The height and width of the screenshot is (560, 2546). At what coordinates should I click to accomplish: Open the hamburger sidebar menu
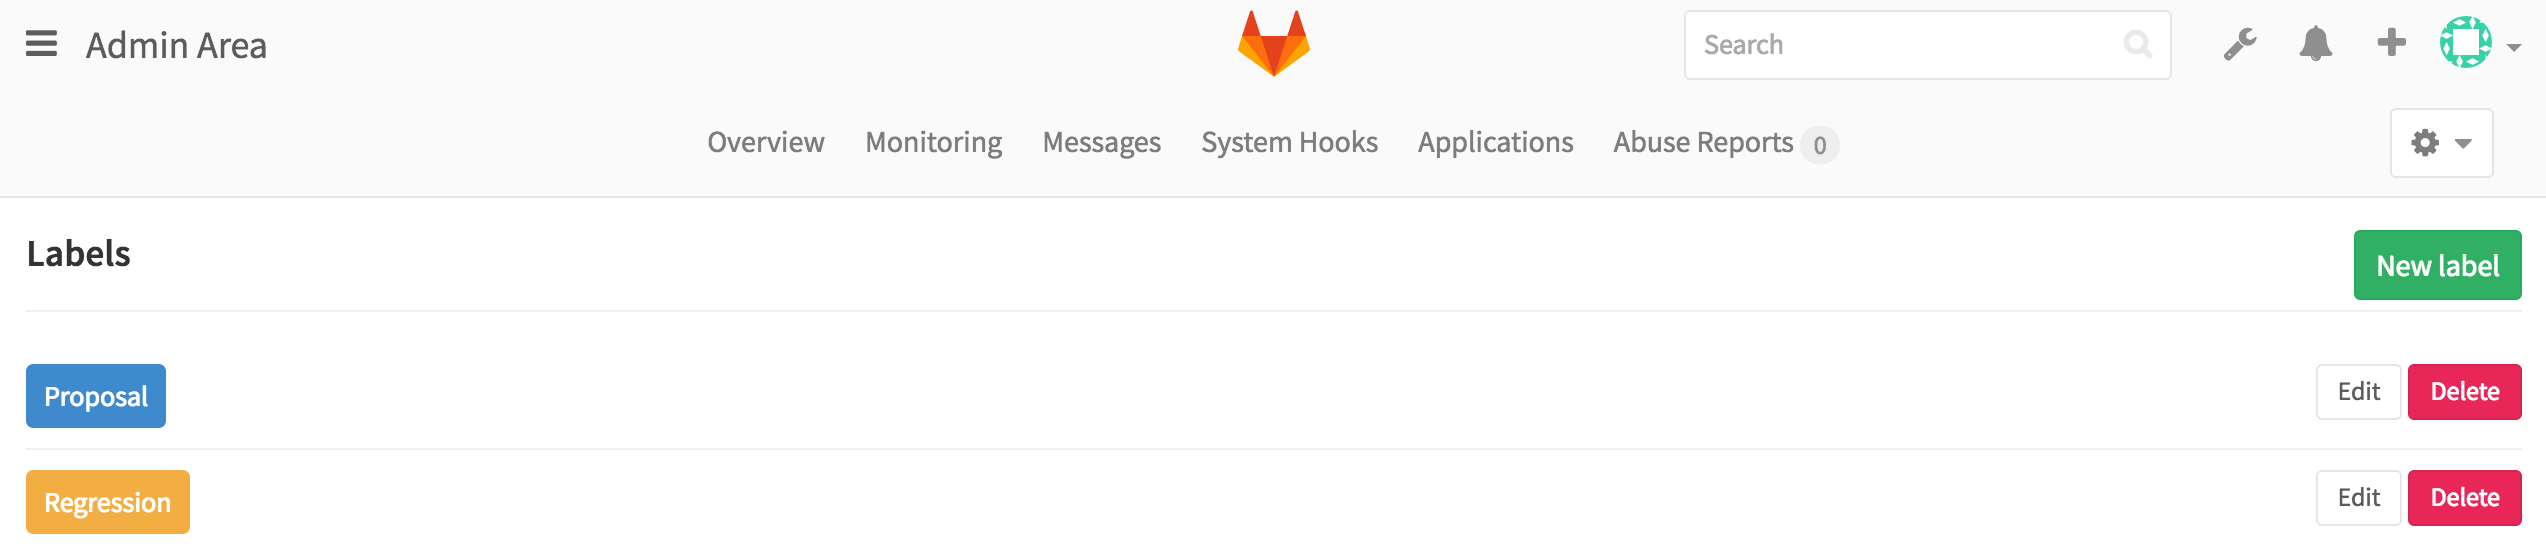41,44
